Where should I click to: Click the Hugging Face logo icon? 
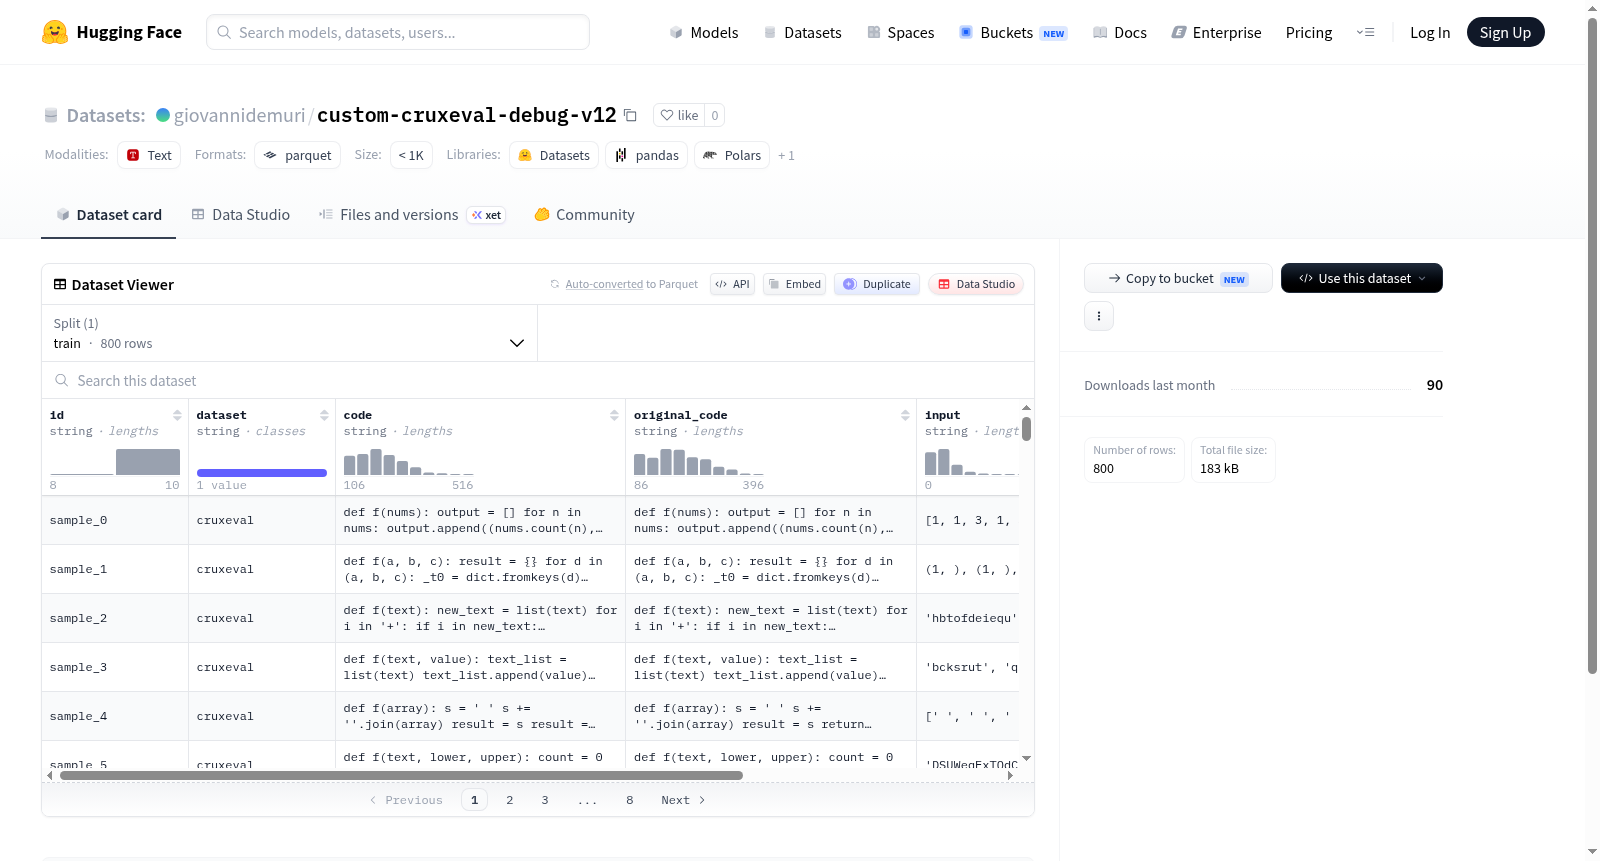click(55, 32)
